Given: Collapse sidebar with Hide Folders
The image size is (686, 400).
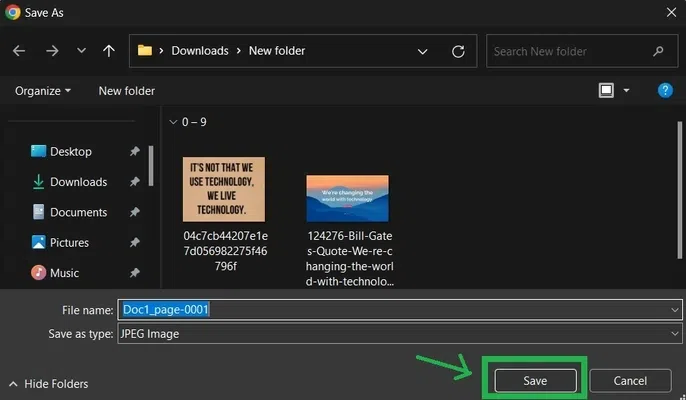Looking at the screenshot, I should coord(48,384).
